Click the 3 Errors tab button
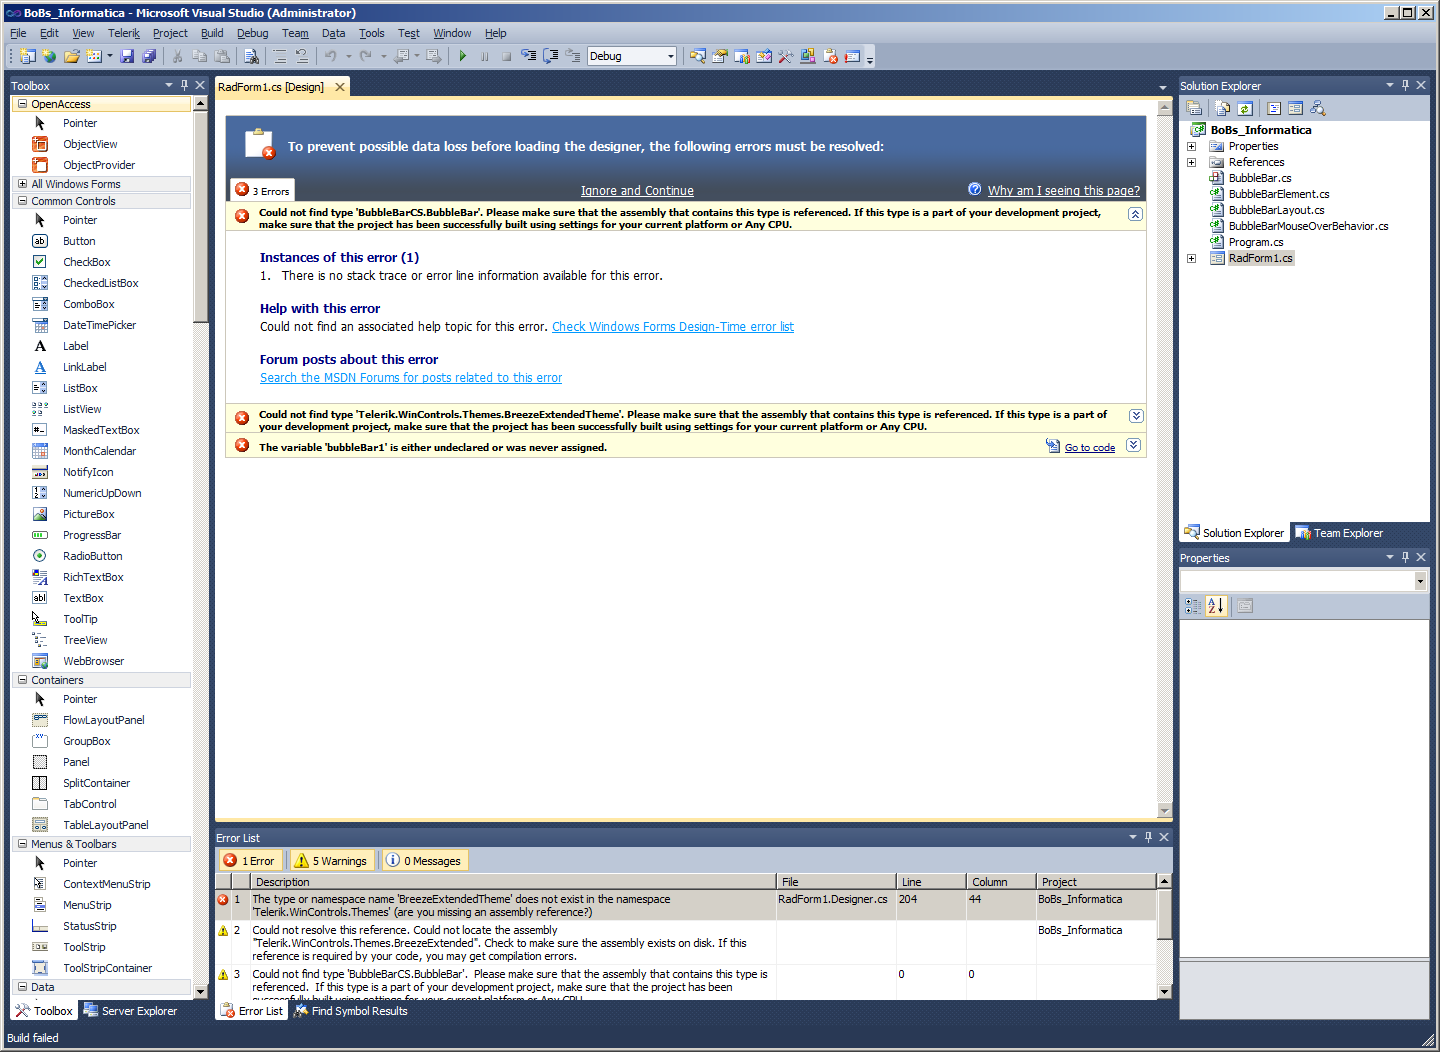1440x1052 pixels. (x=263, y=190)
